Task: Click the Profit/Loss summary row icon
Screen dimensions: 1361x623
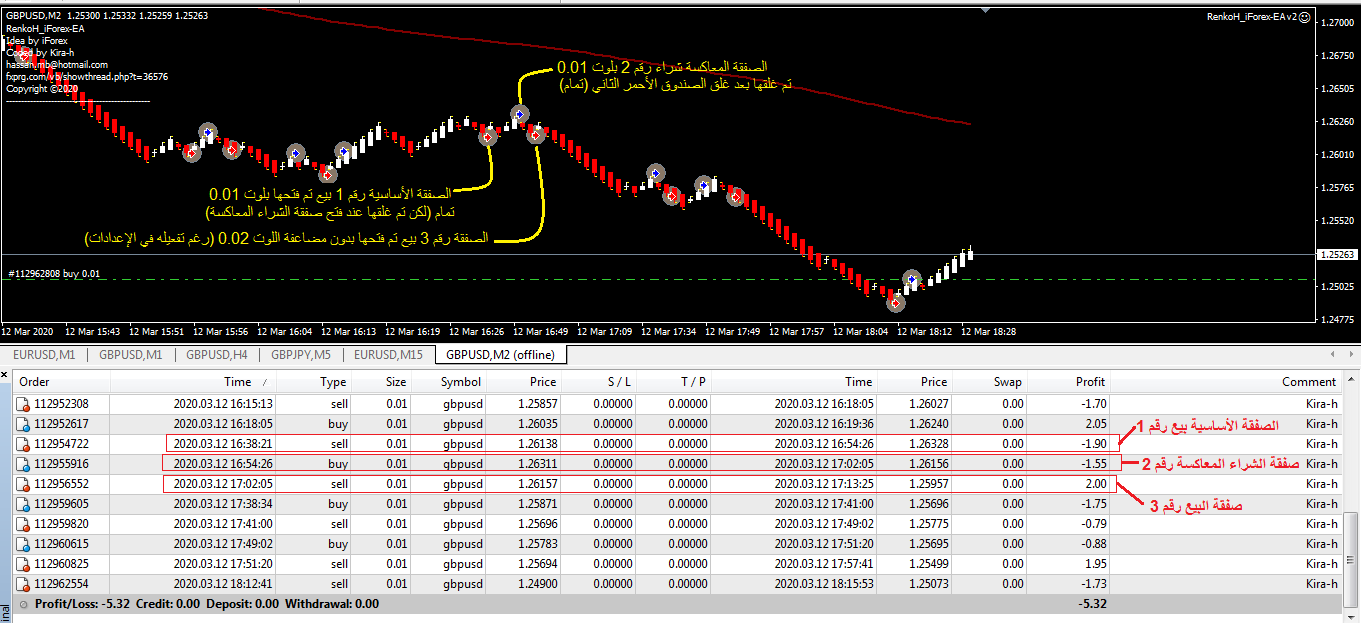Action: (x=23, y=604)
